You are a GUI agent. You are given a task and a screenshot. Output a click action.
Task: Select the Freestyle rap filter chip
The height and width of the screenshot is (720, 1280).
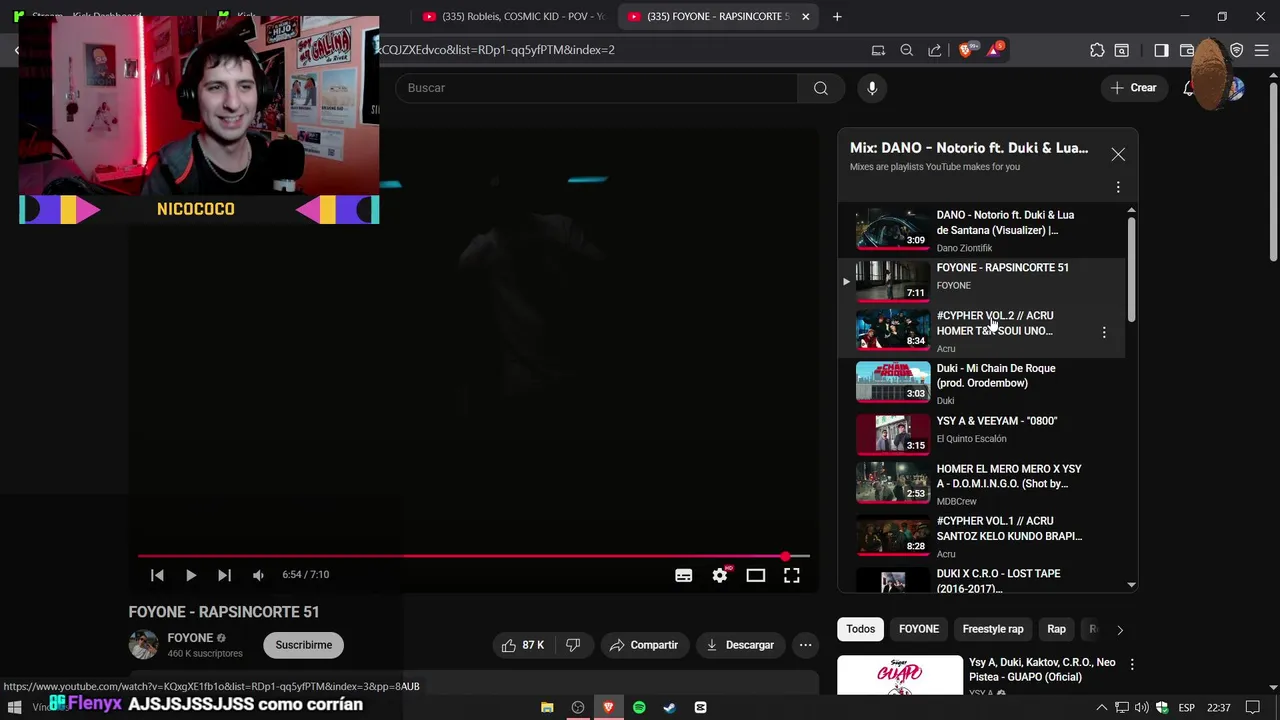pyautogui.click(x=993, y=629)
